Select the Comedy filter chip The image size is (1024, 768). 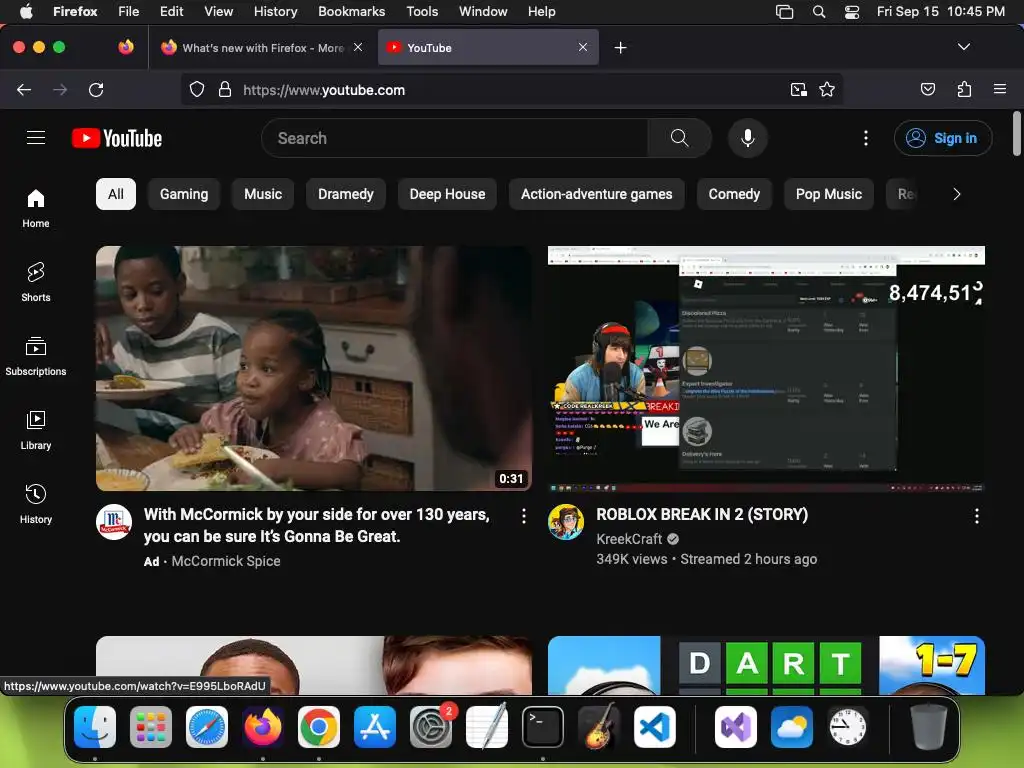coord(734,194)
